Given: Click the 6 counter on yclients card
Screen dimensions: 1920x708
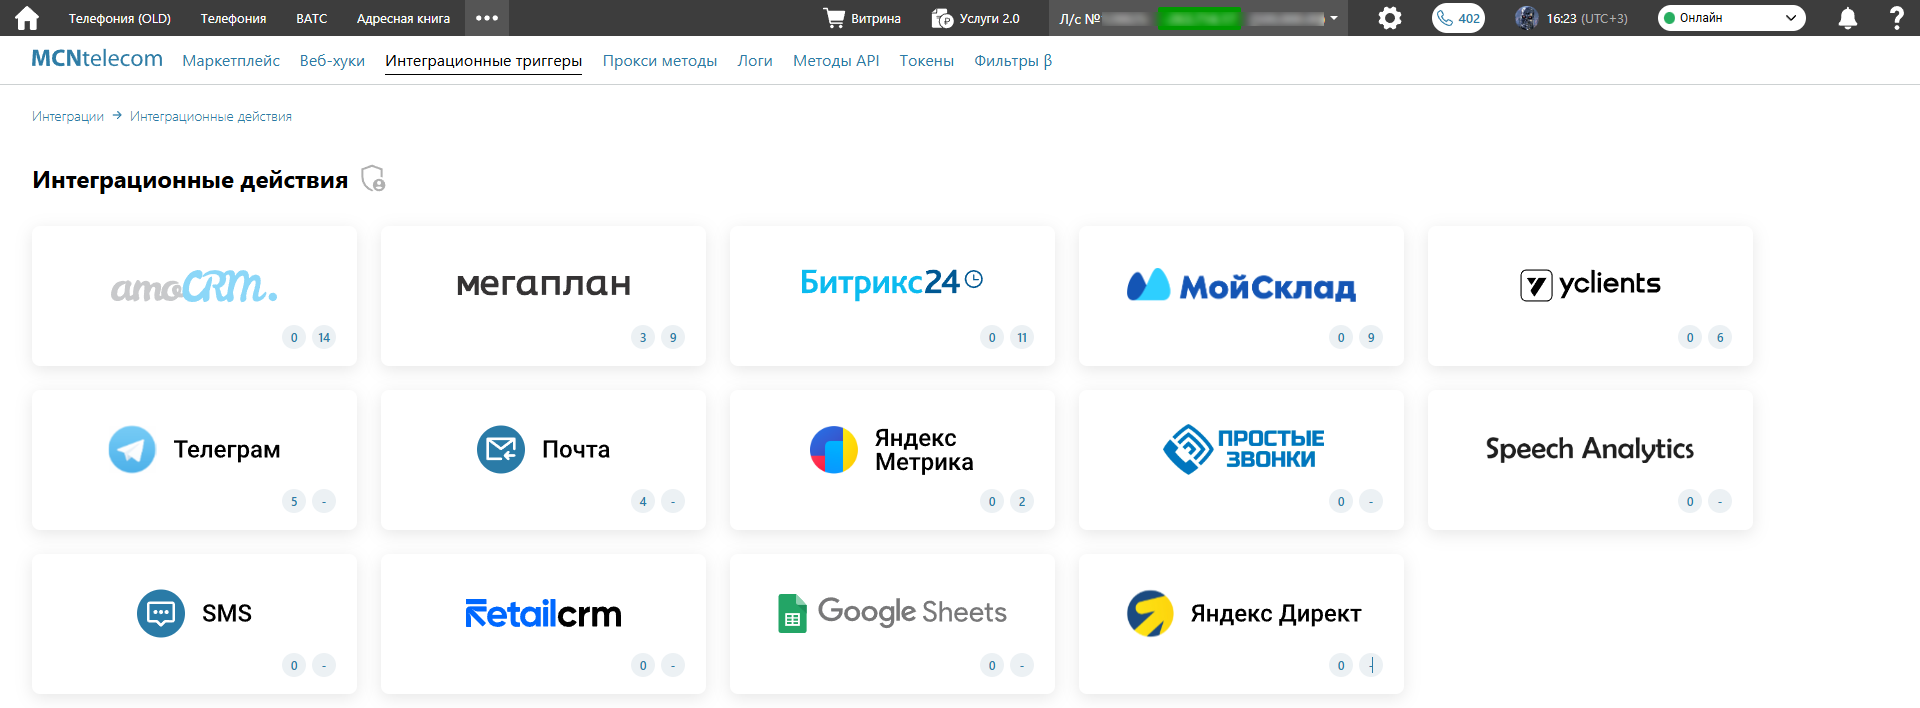Looking at the screenshot, I should tap(1720, 337).
